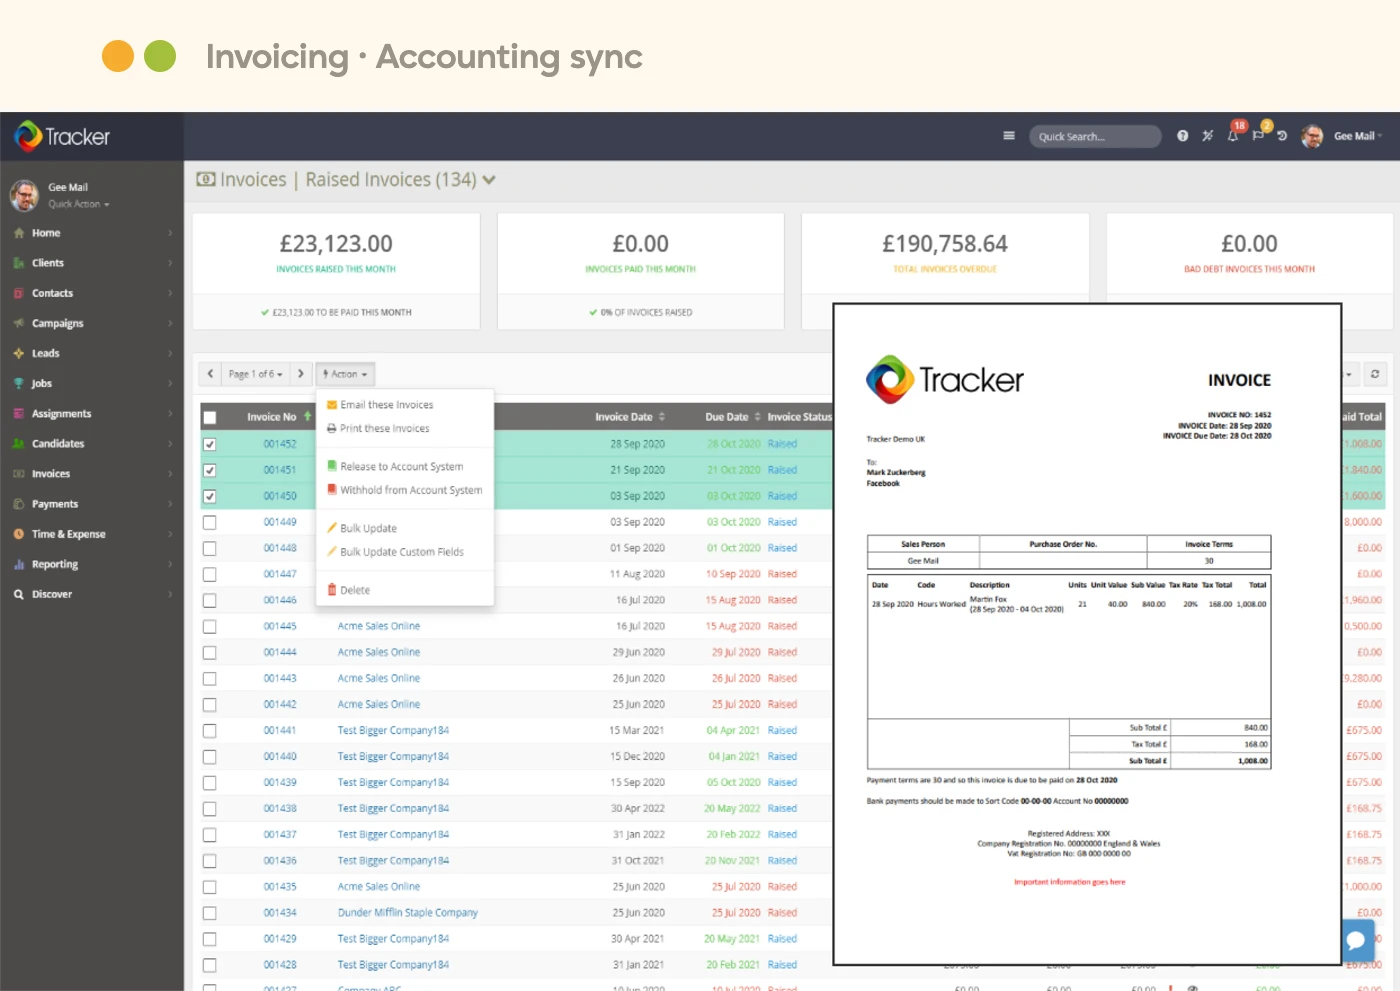Open invoice number 001441 link
This screenshot has width=1400, height=991.
280,730
